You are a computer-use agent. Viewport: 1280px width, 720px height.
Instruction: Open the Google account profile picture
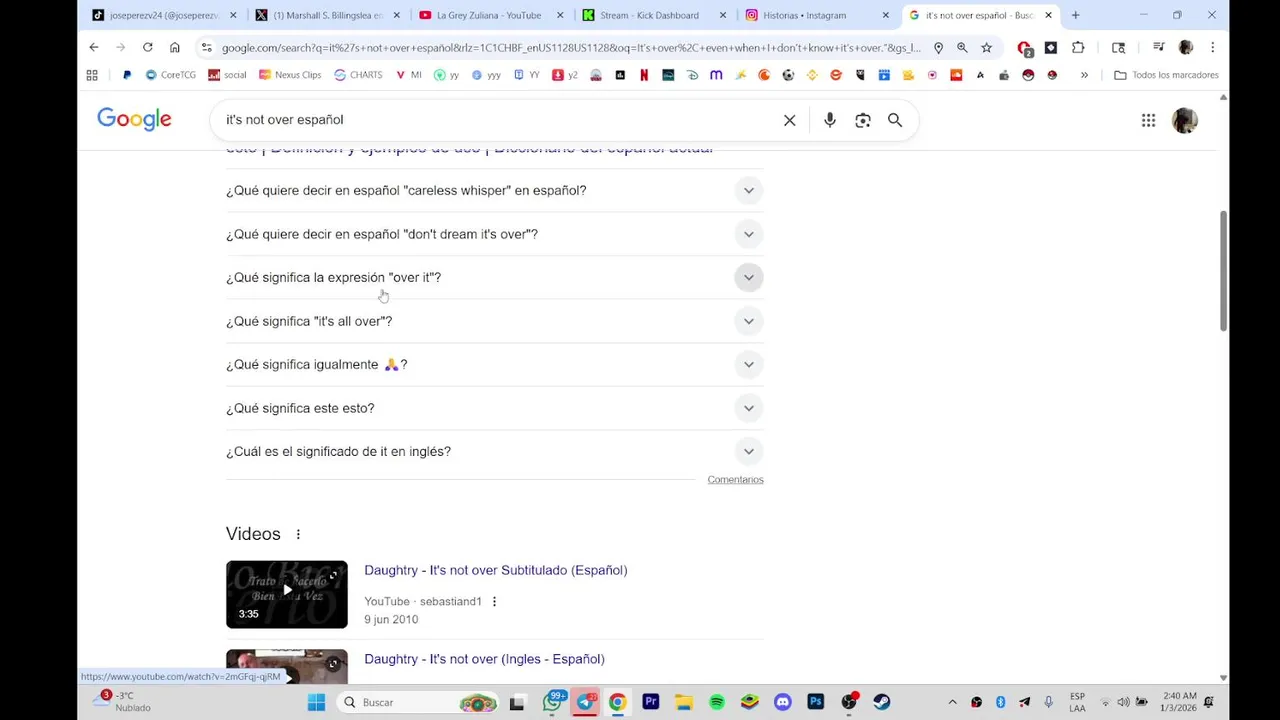pyautogui.click(x=1185, y=120)
